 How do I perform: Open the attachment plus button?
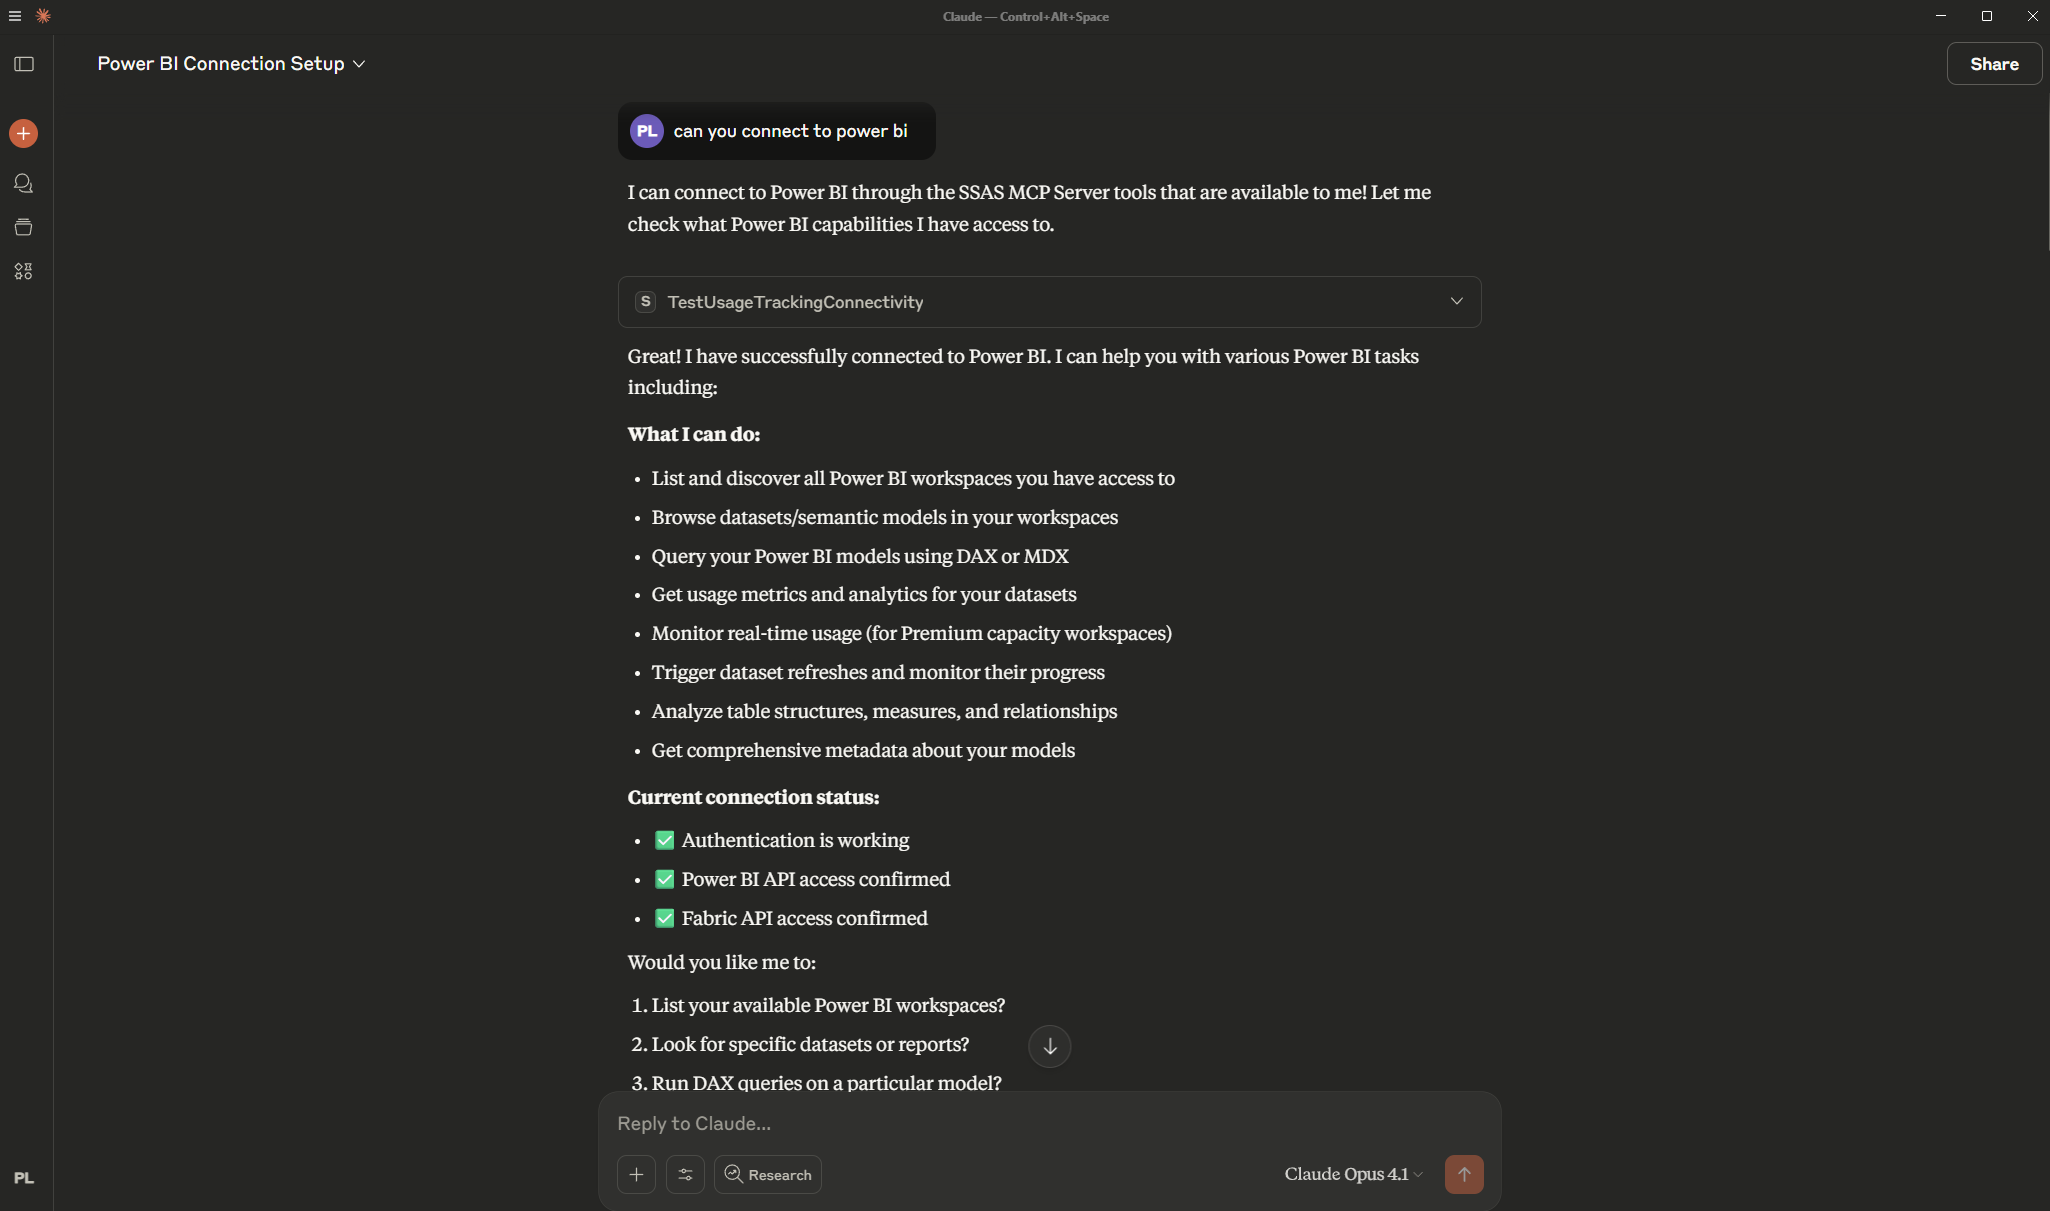tap(636, 1174)
